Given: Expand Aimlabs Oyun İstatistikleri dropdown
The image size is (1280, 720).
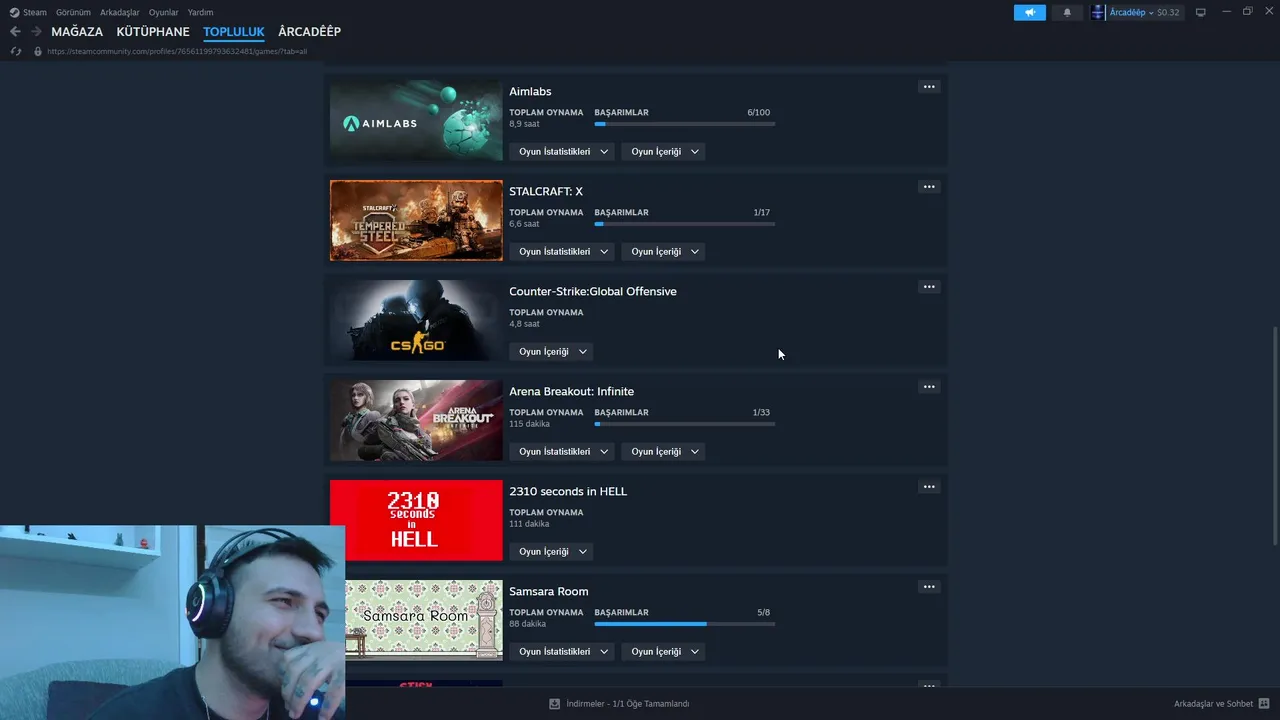Looking at the screenshot, I should [x=563, y=152].
